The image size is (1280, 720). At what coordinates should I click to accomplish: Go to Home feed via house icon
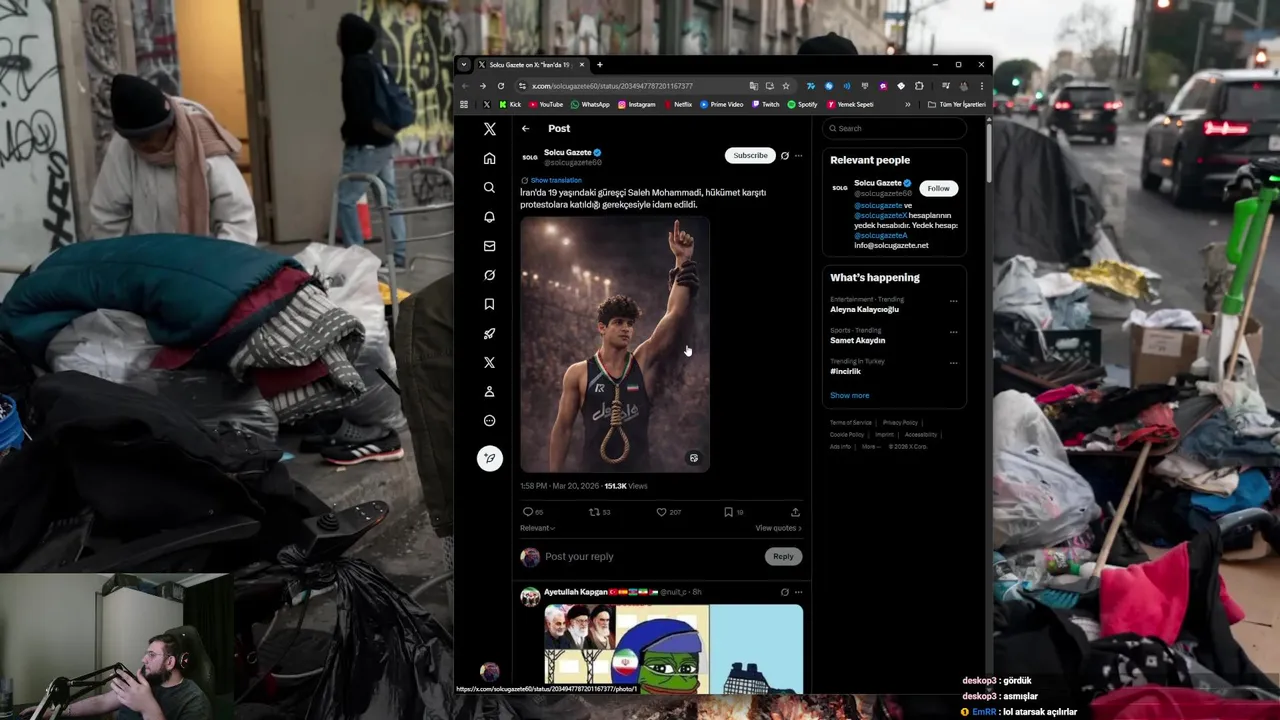pos(489,158)
